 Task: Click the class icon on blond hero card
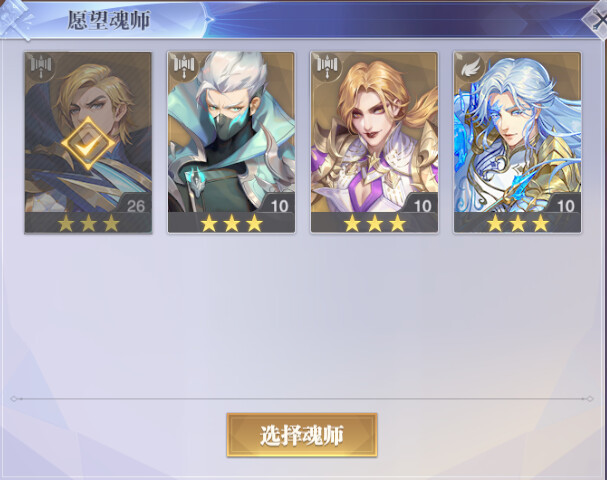tap(41, 67)
